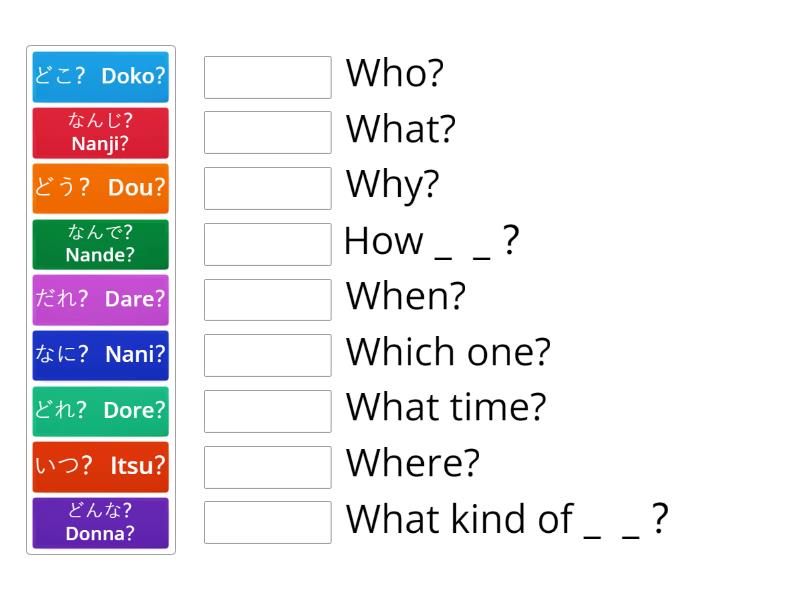This screenshot has width=800, height=600.
Task: Choose the slot for What kind of _ _ ?
Action: [x=267, y=521]
